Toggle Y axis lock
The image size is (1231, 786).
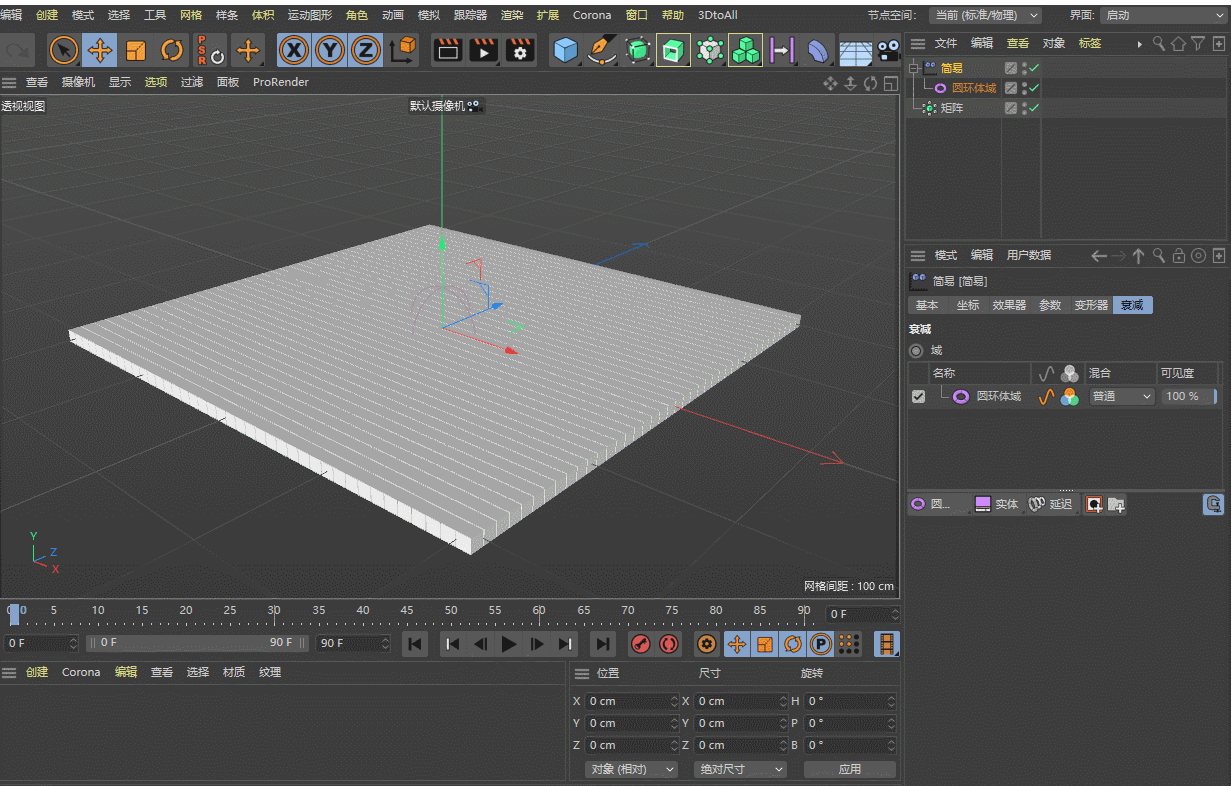[x=330, y=50]
